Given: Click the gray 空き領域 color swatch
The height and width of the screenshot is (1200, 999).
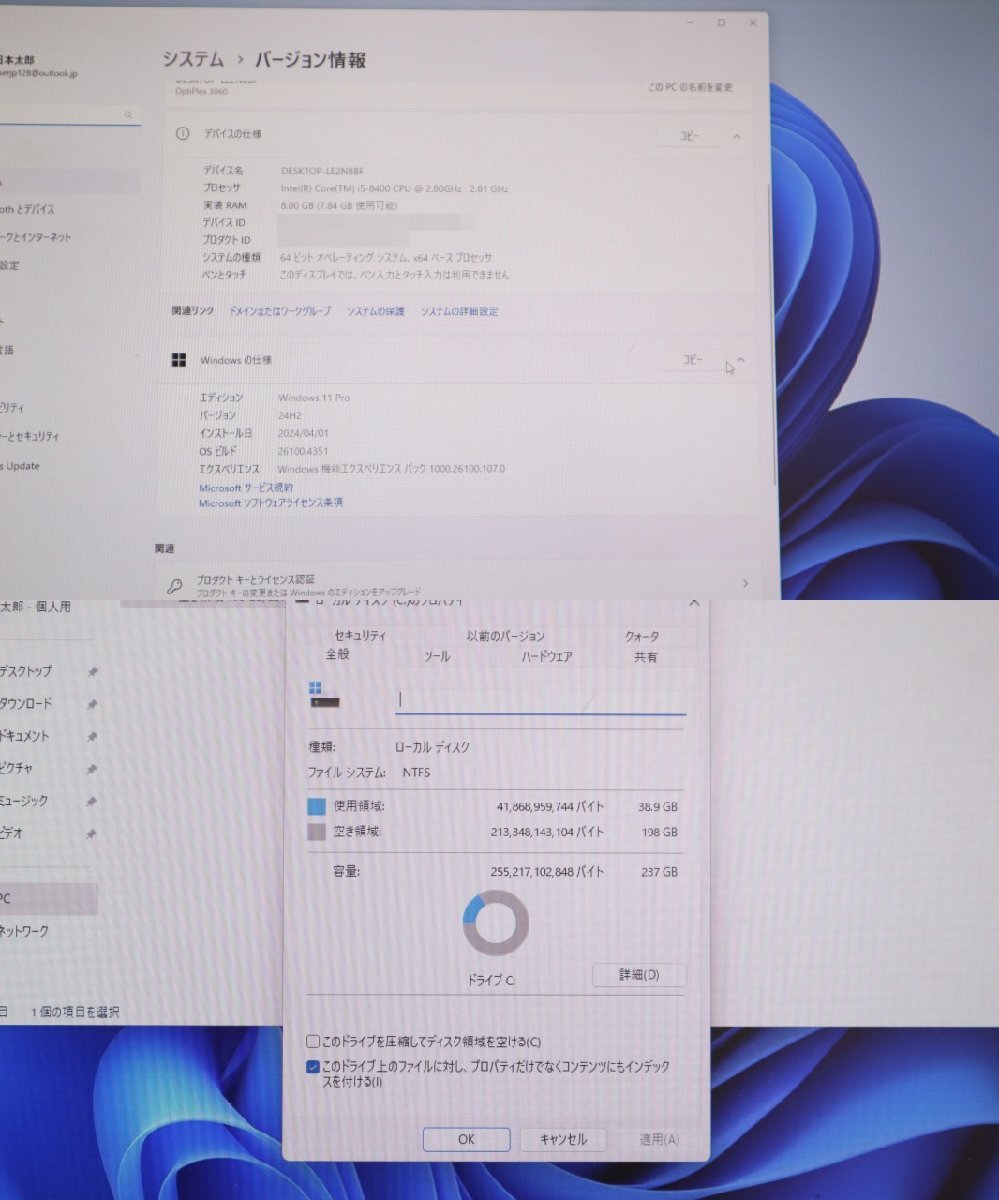Looking at the screenshot, I should tap(317, 832).
